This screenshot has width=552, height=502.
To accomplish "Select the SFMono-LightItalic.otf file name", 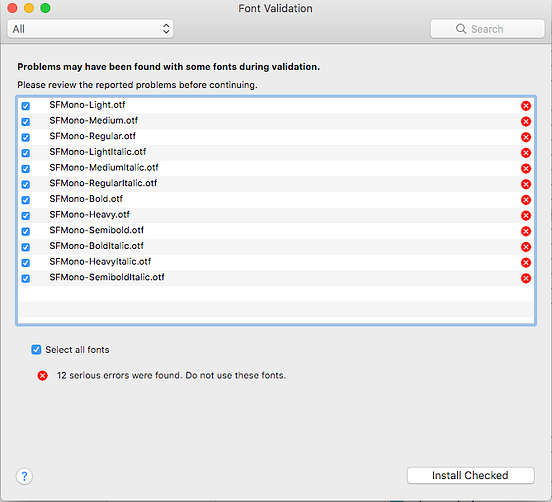I will (x=98, y=152).
